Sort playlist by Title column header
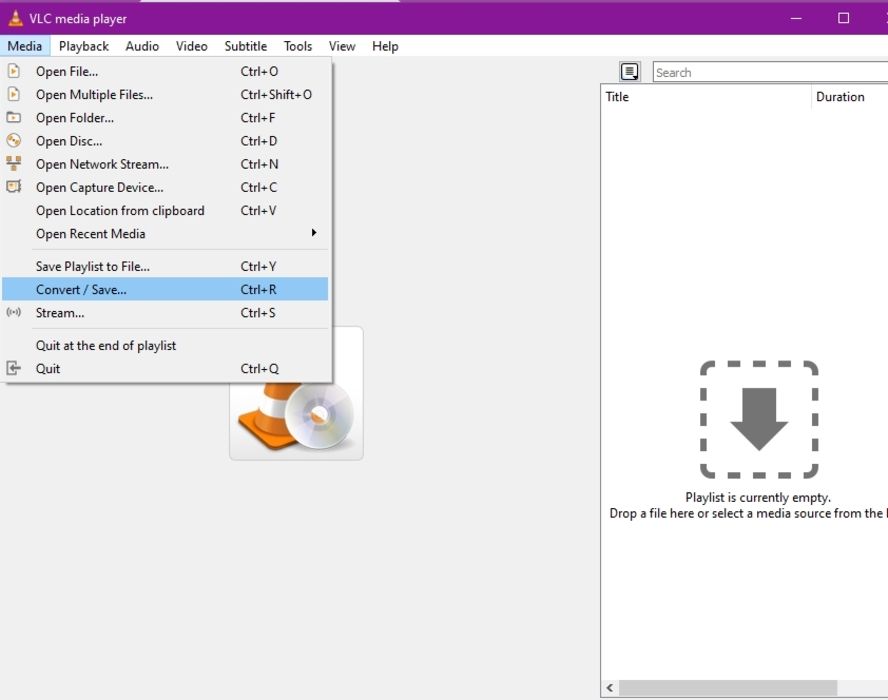888x700 pixels. [x=706, y=97]
